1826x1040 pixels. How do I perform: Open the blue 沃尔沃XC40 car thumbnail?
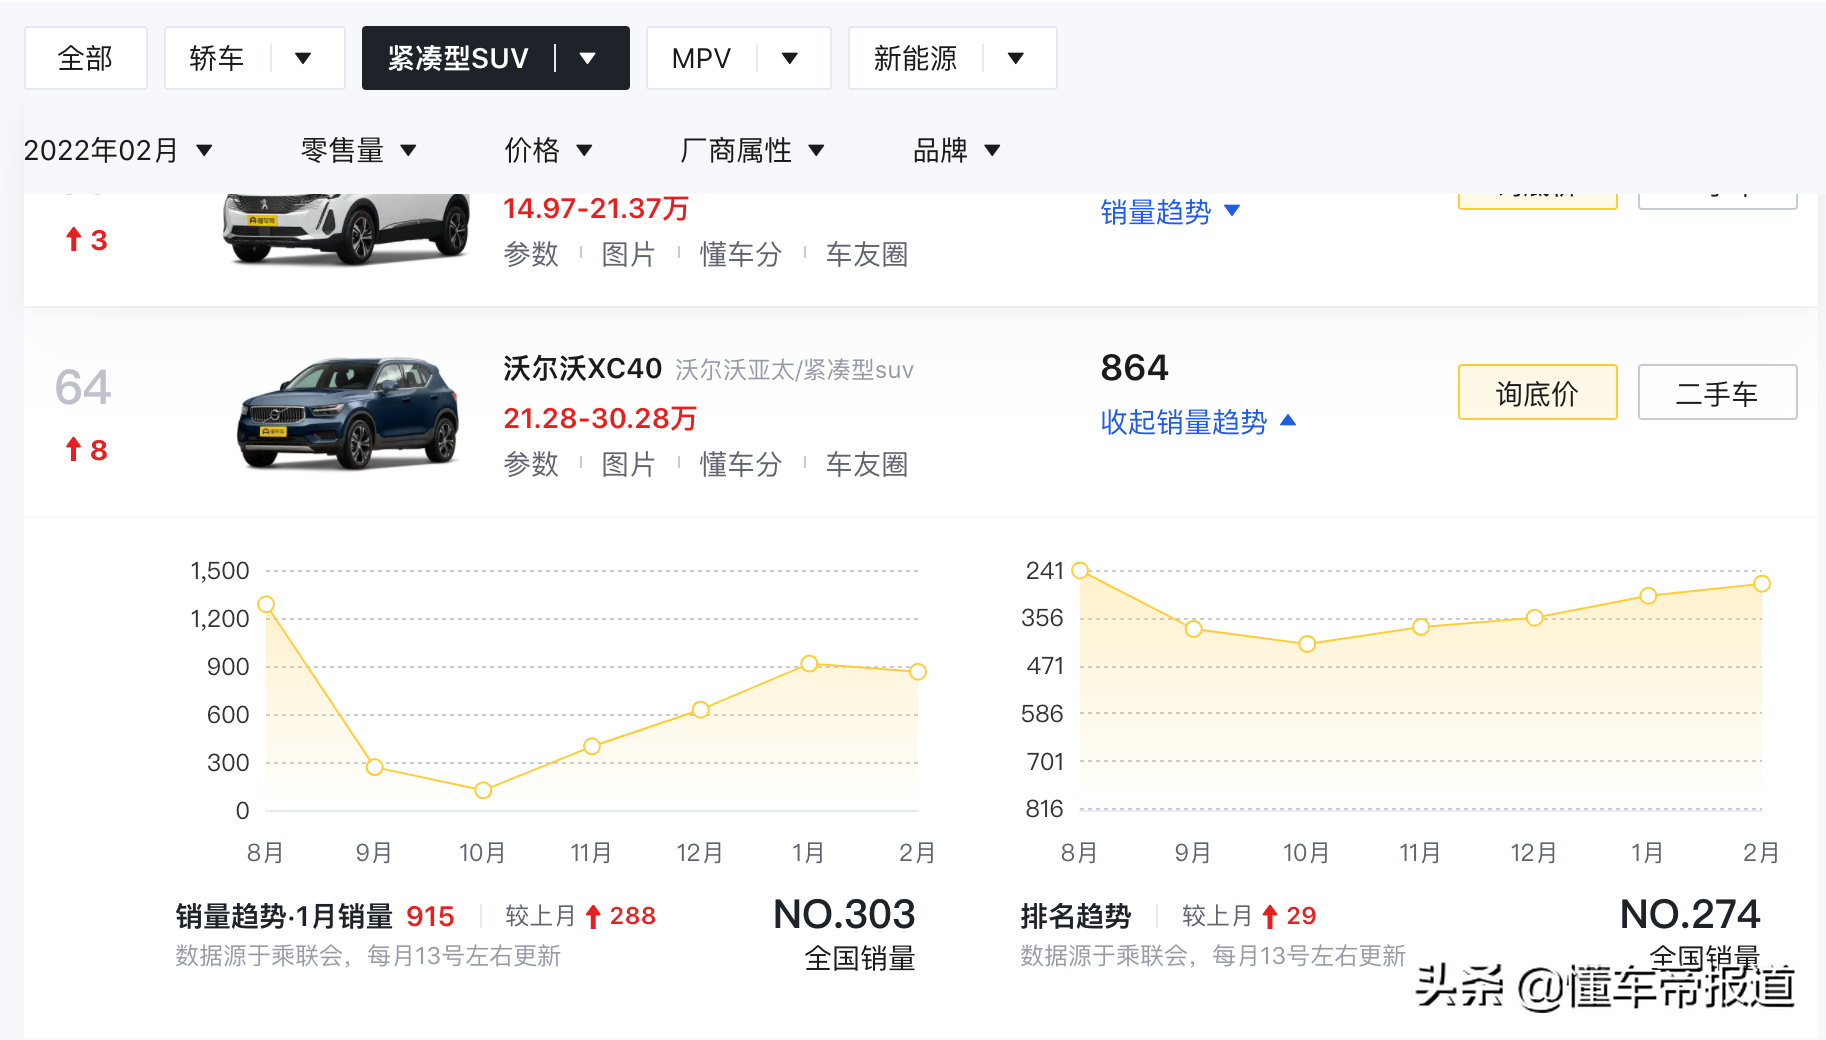348,413
